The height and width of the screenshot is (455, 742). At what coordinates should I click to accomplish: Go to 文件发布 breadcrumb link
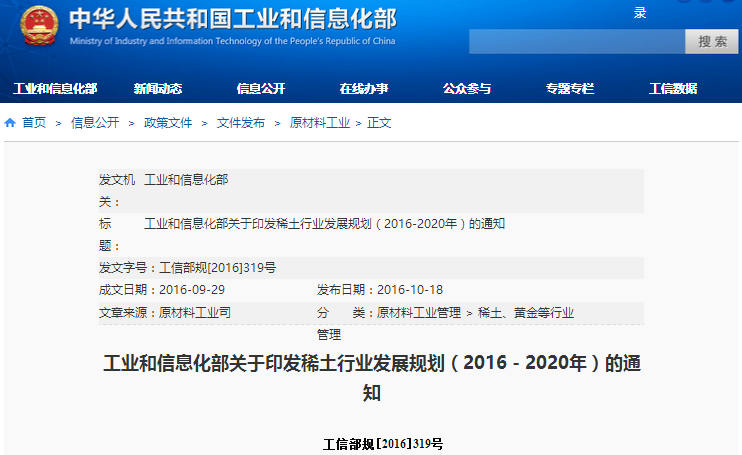(241, 123)
